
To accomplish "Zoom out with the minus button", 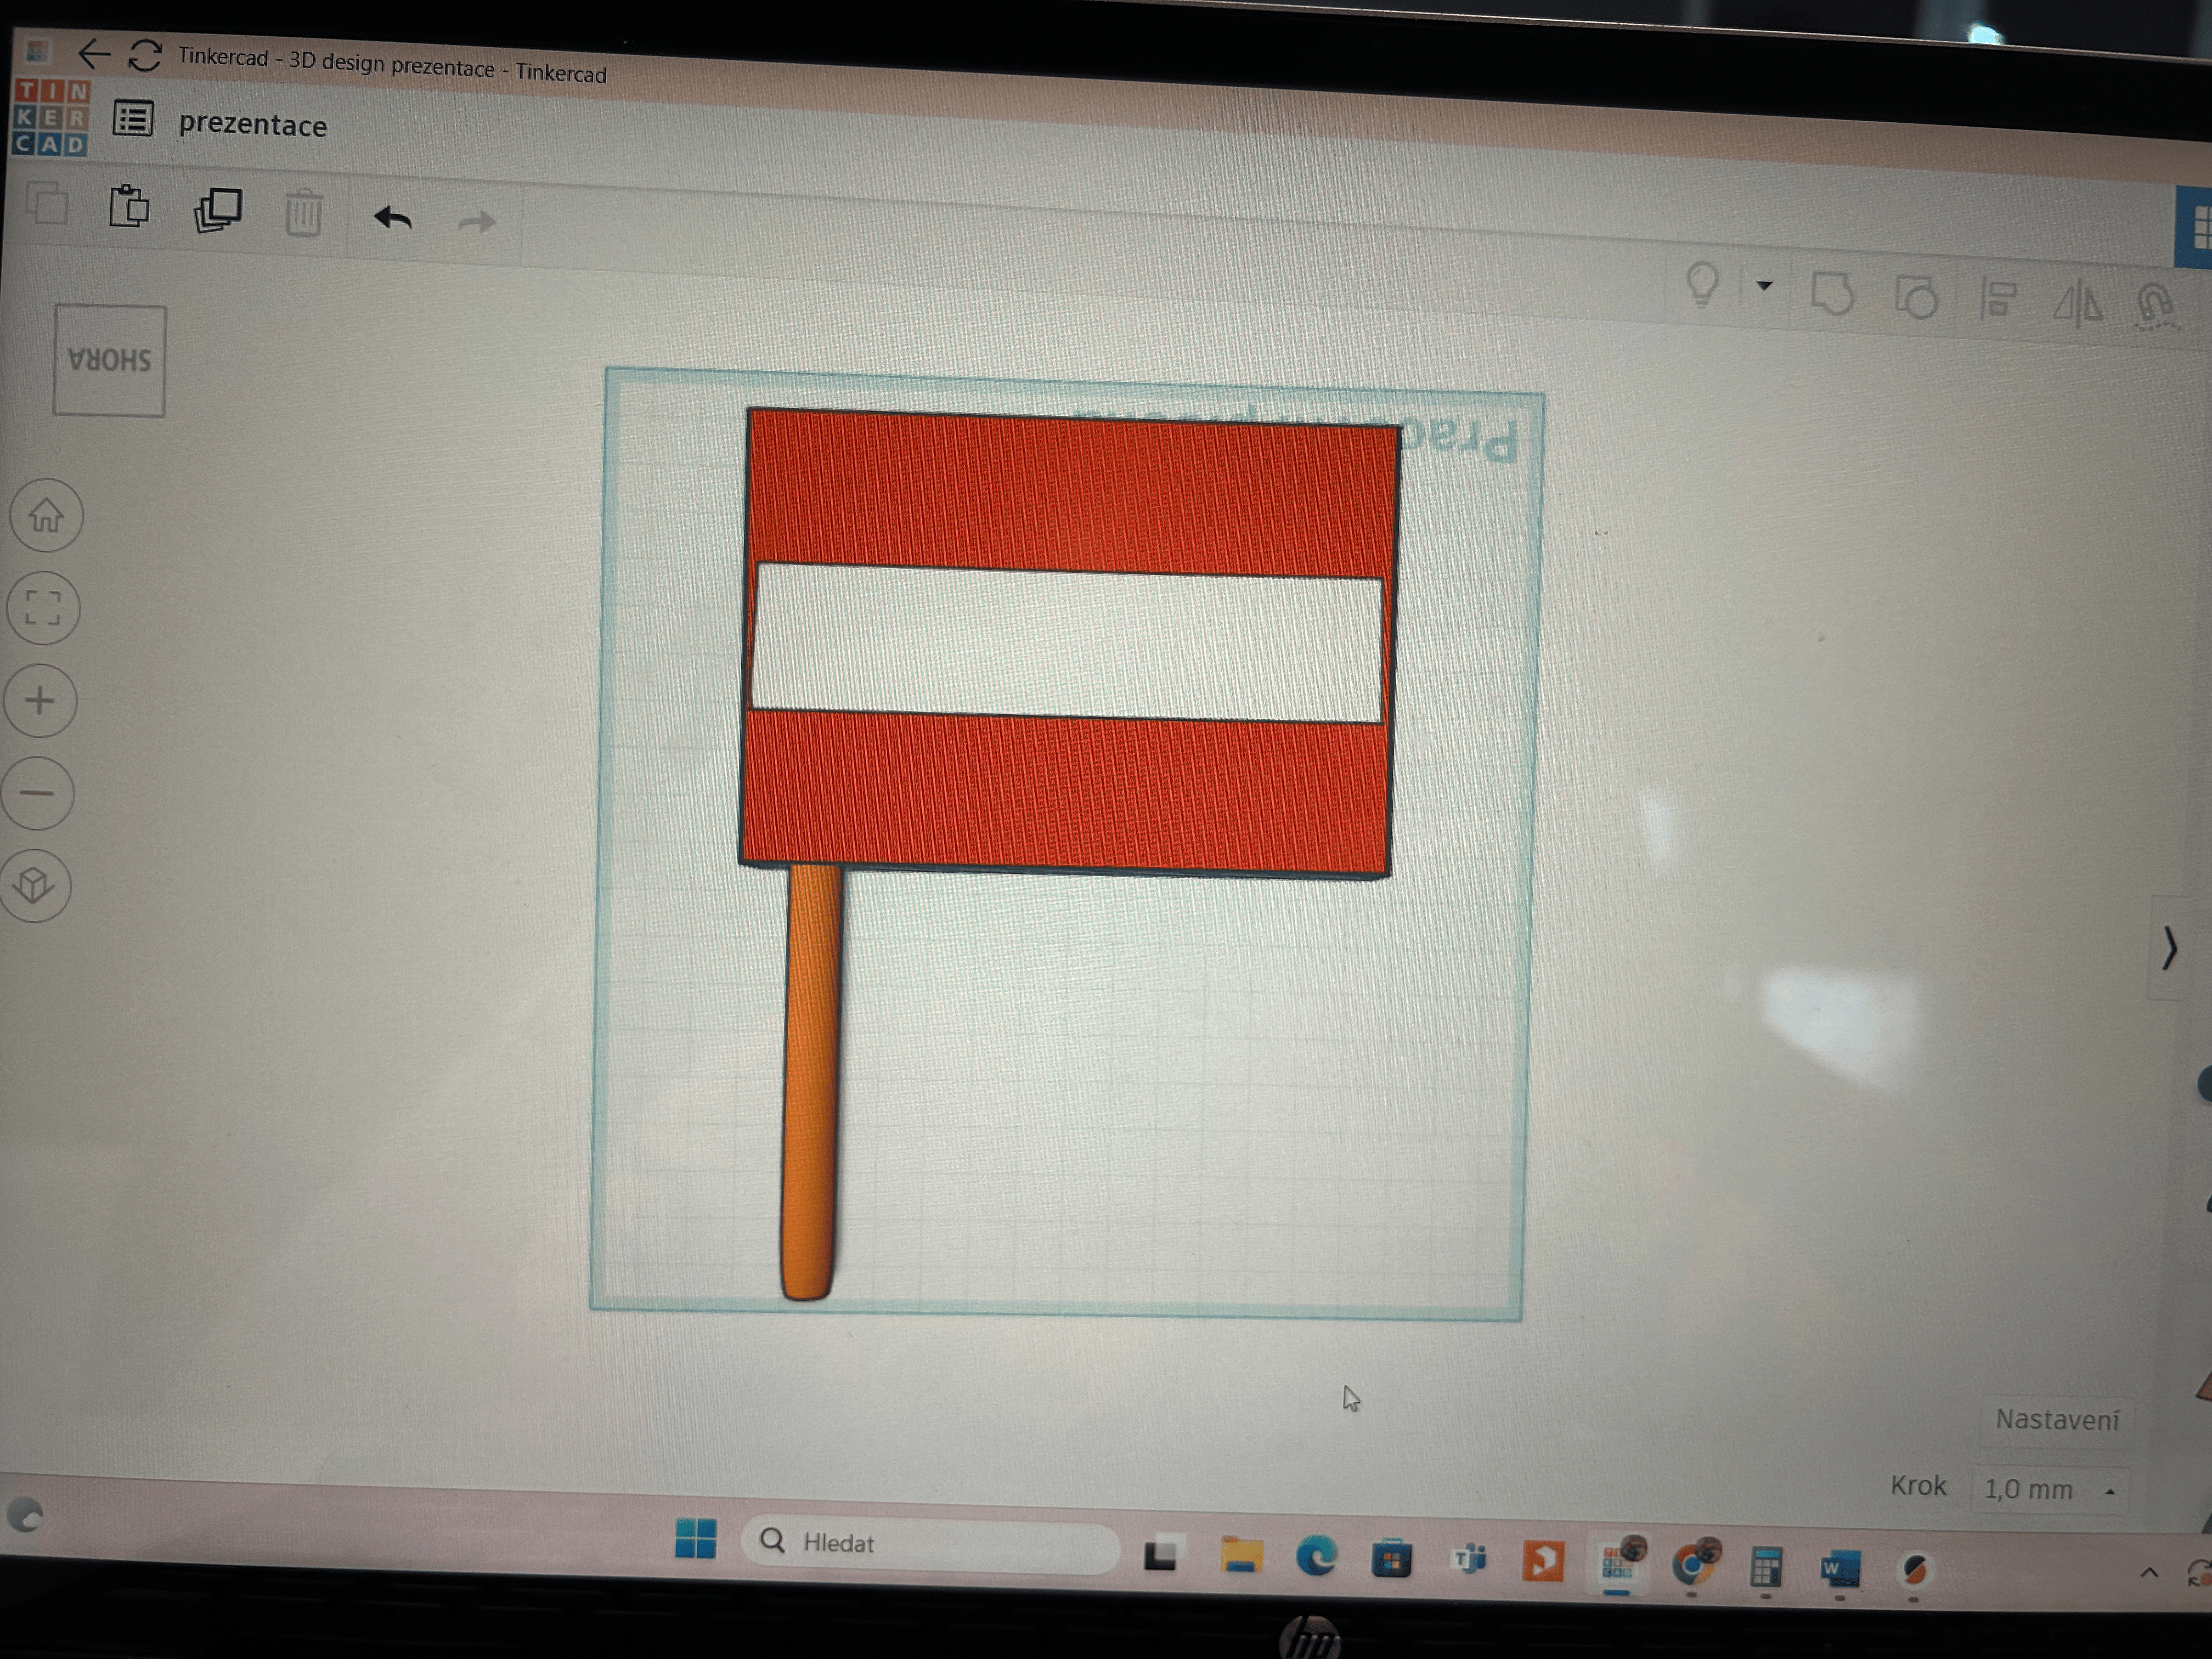I will coord(38,793).
